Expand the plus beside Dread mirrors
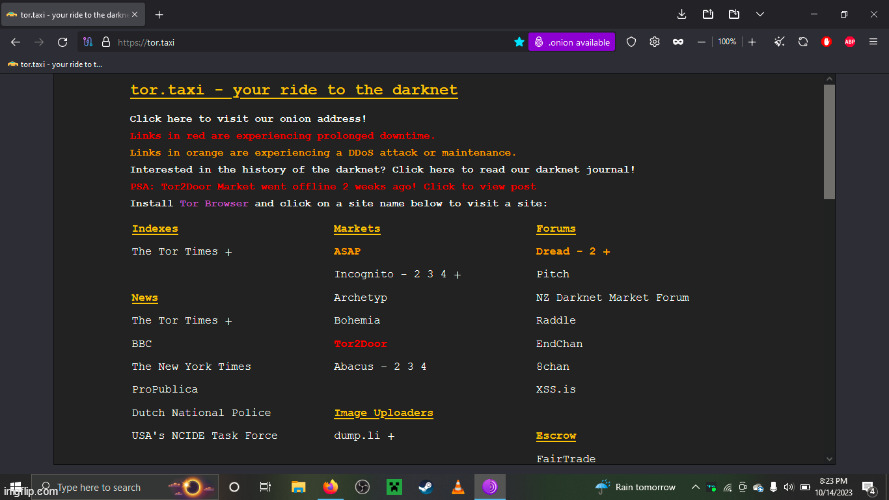 [606, 252]
